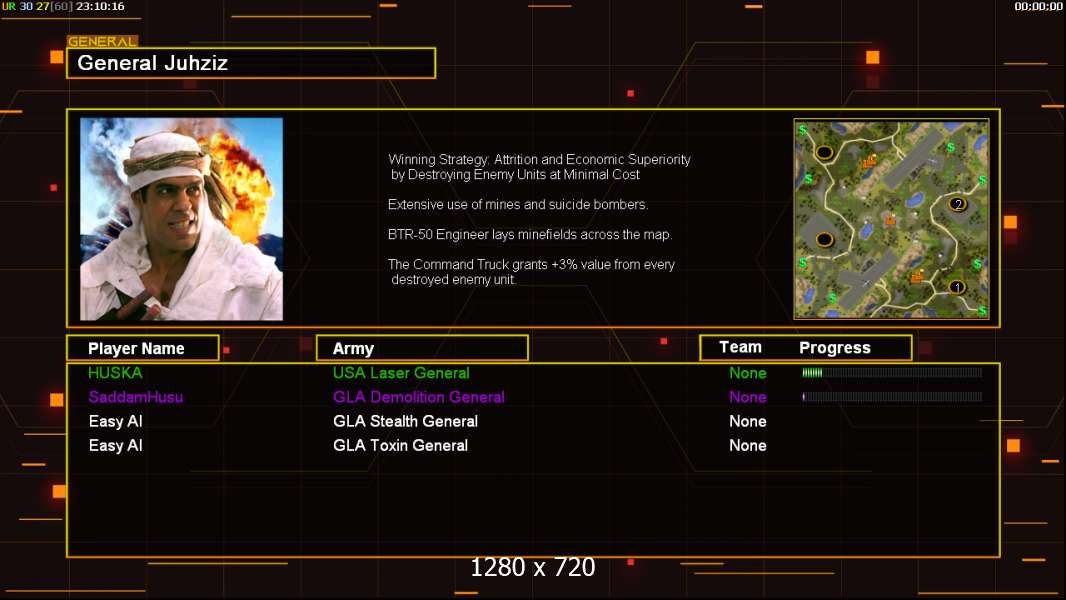Click the supply dollar icon in minimap's top-left corner
Viewport: 1066px width, 600px height.
[803, 130]
